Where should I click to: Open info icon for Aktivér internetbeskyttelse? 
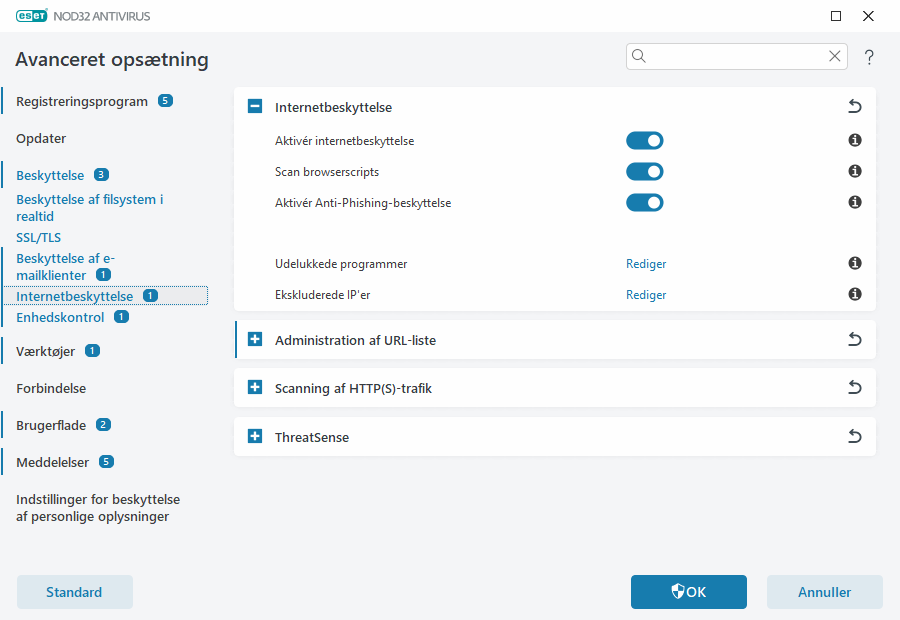pos(855,141)
